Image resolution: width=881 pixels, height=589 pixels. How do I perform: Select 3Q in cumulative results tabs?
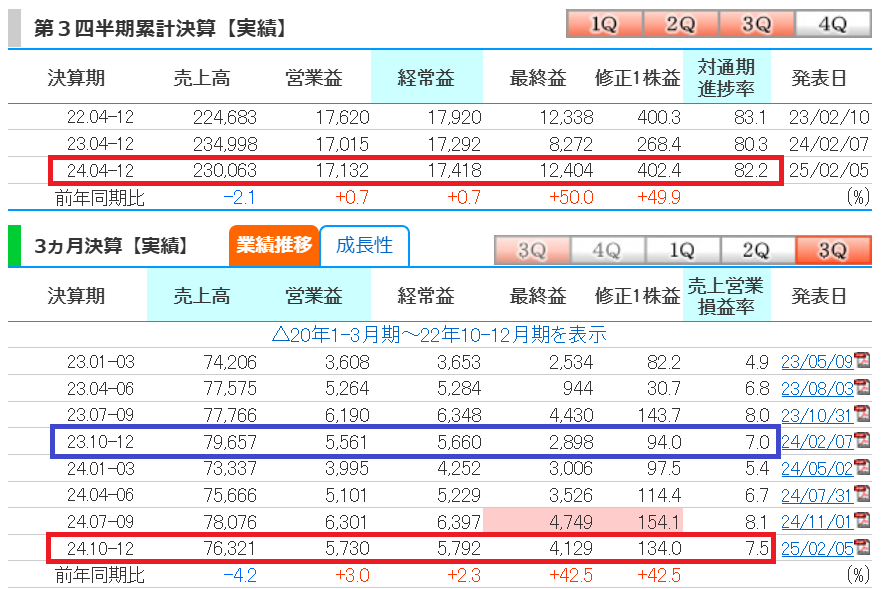tap(756, 24)
